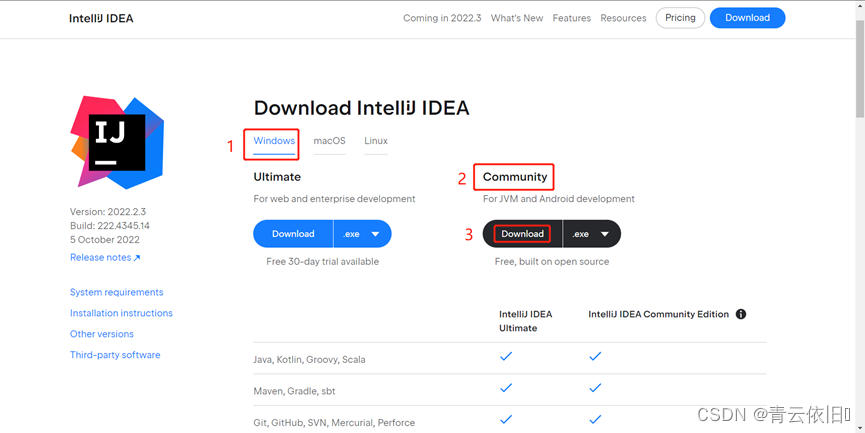Open Third-party software link
The width and height of the screenshot is (865, 433).
point(115,355)
